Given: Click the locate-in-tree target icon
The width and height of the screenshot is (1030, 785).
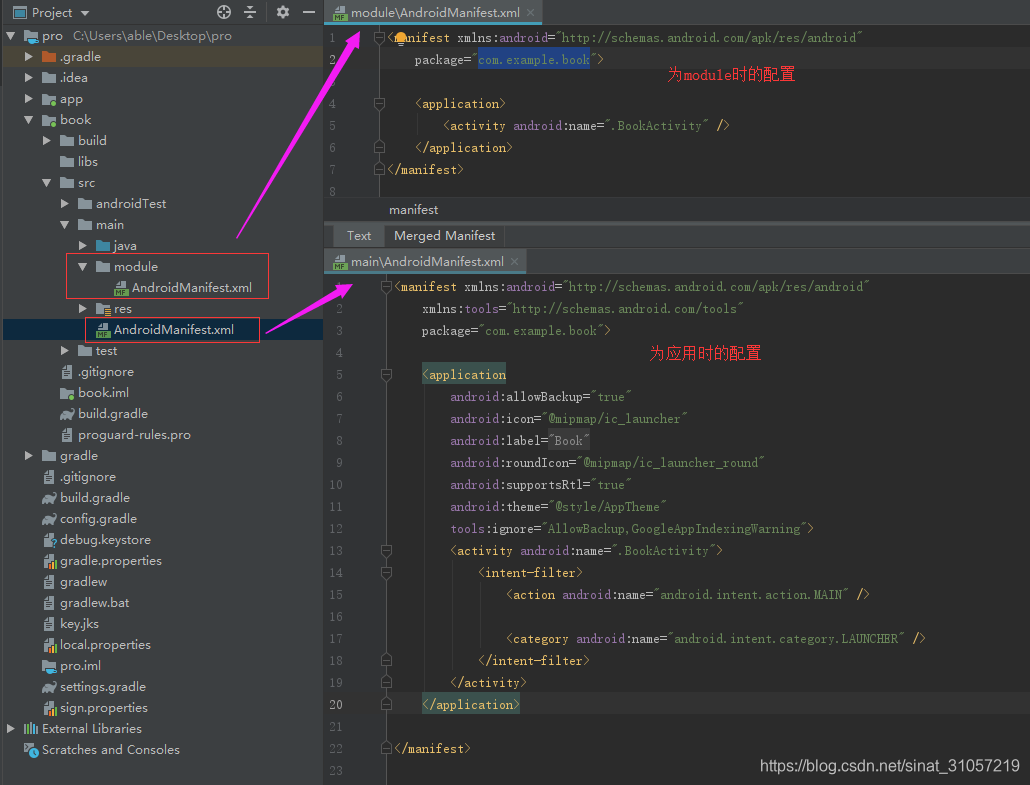Looking at the screenshot, I should pyautogui.click(x=223, y=12).
